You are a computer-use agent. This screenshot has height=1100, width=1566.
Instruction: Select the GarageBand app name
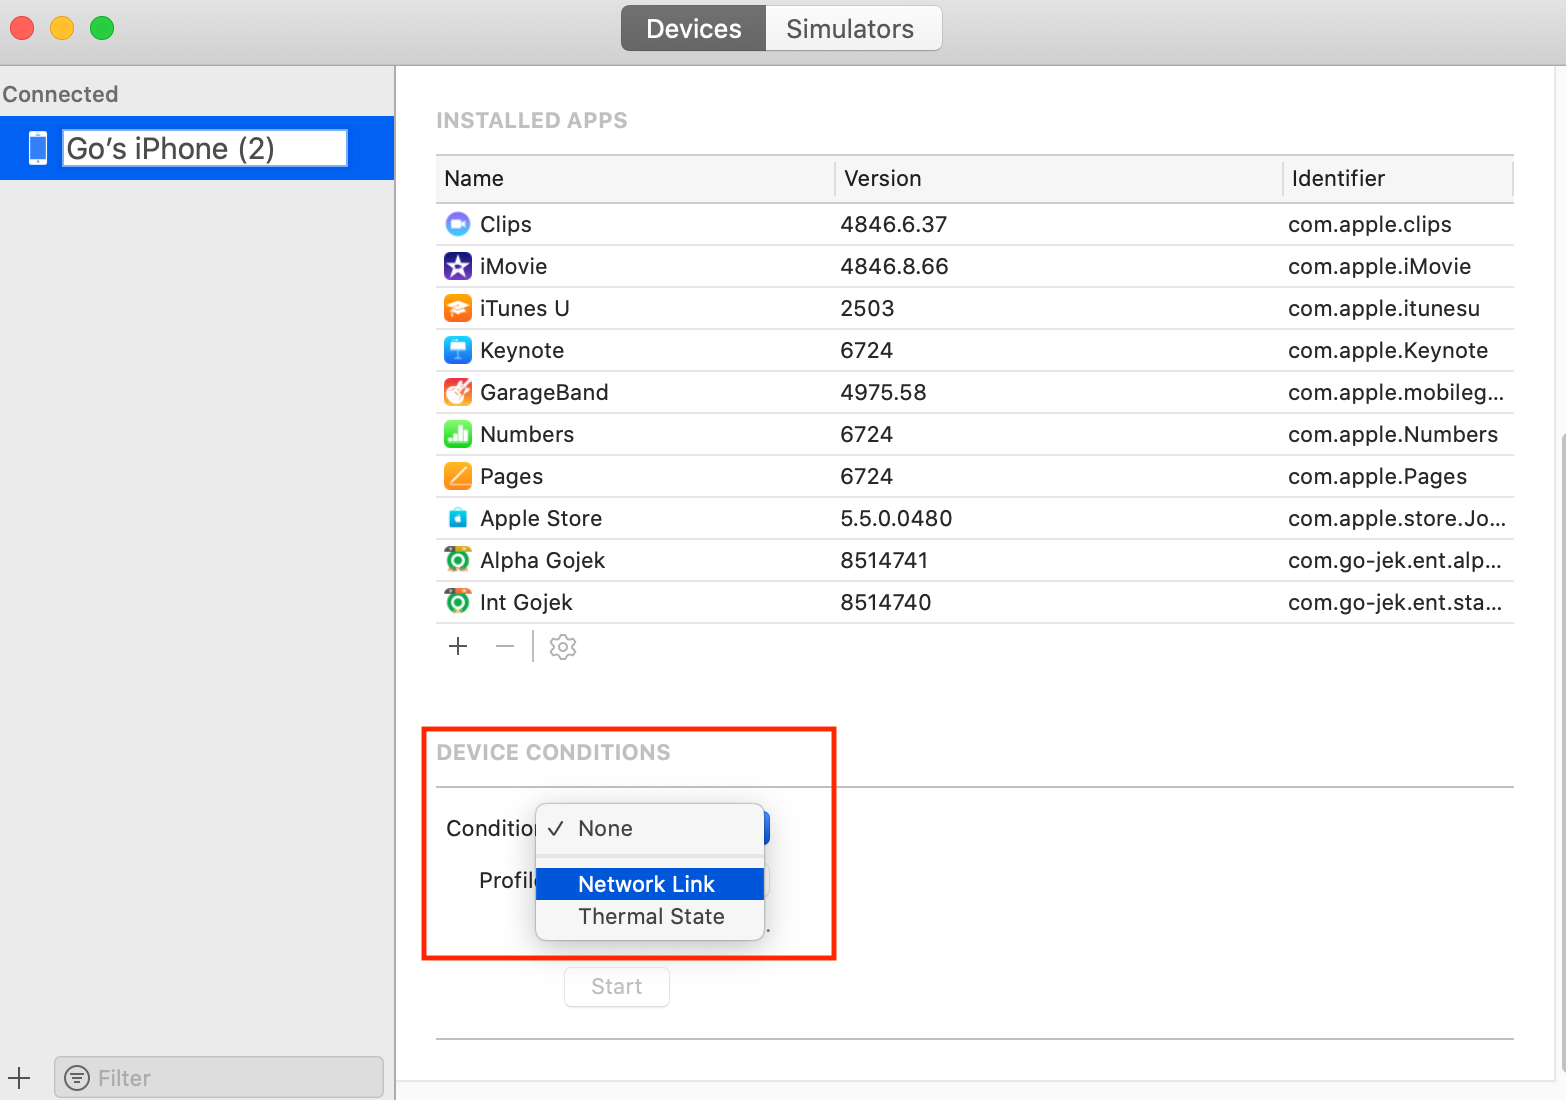point(544,392)
